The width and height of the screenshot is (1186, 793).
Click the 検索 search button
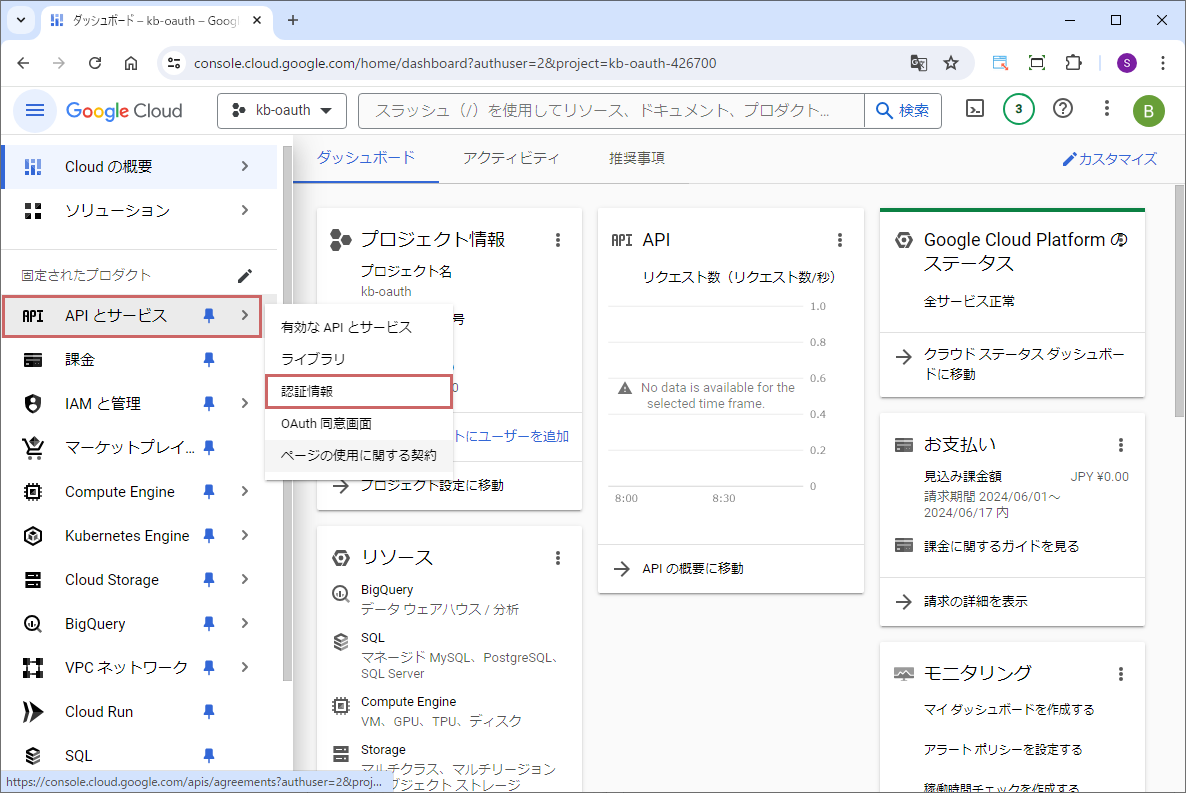click(903, 111)
